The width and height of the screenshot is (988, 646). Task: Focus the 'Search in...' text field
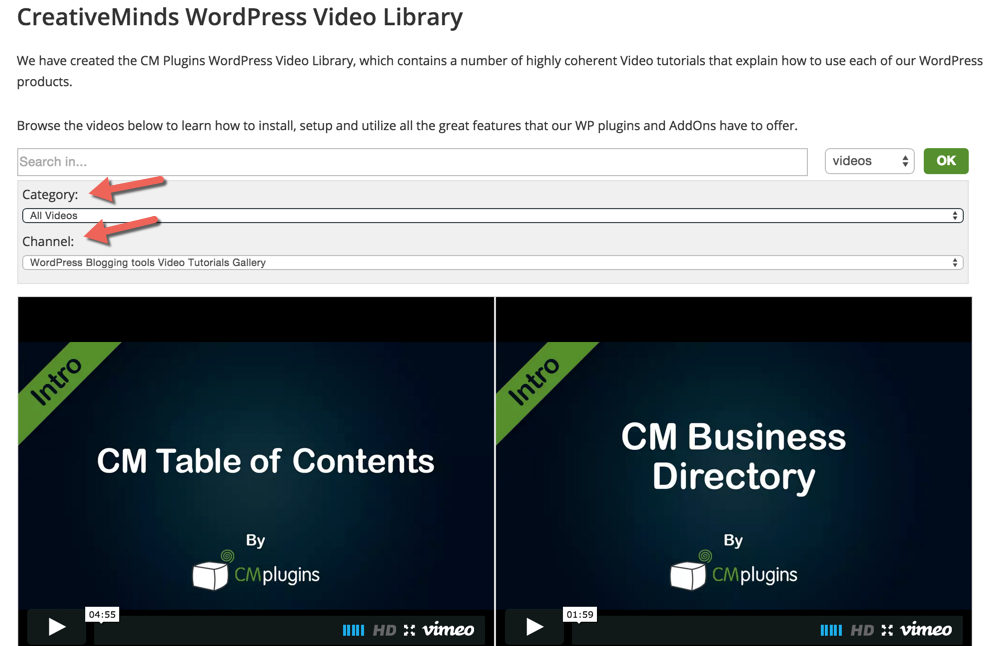click(x=412, y=162)
